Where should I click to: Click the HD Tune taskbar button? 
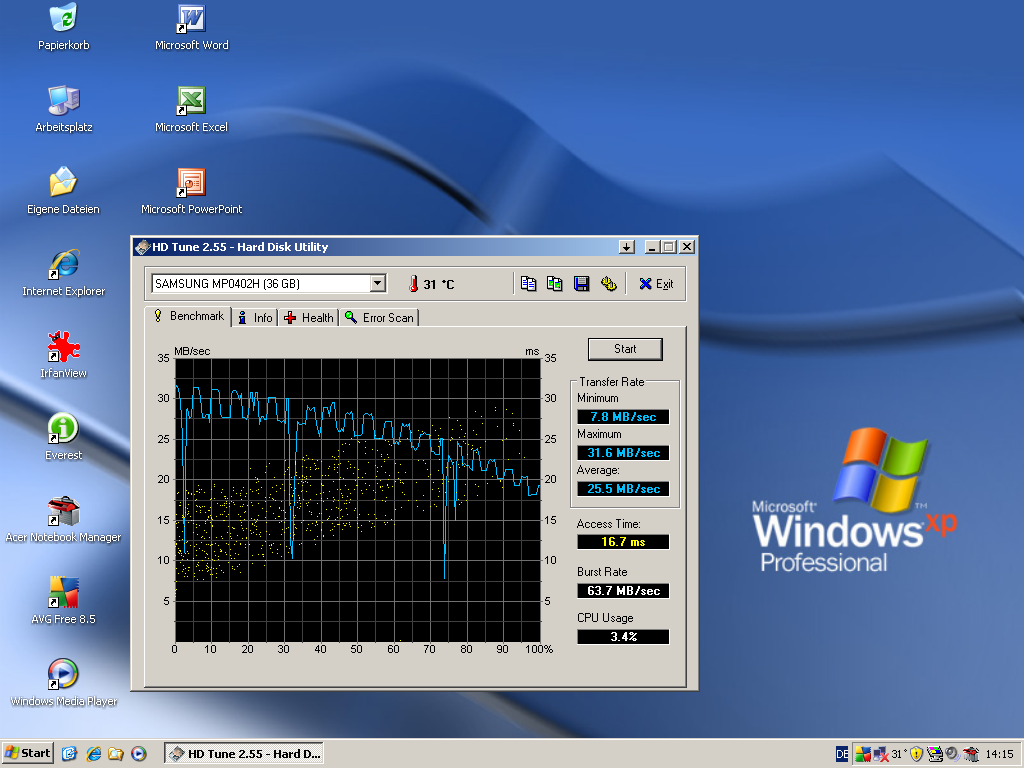243,753
